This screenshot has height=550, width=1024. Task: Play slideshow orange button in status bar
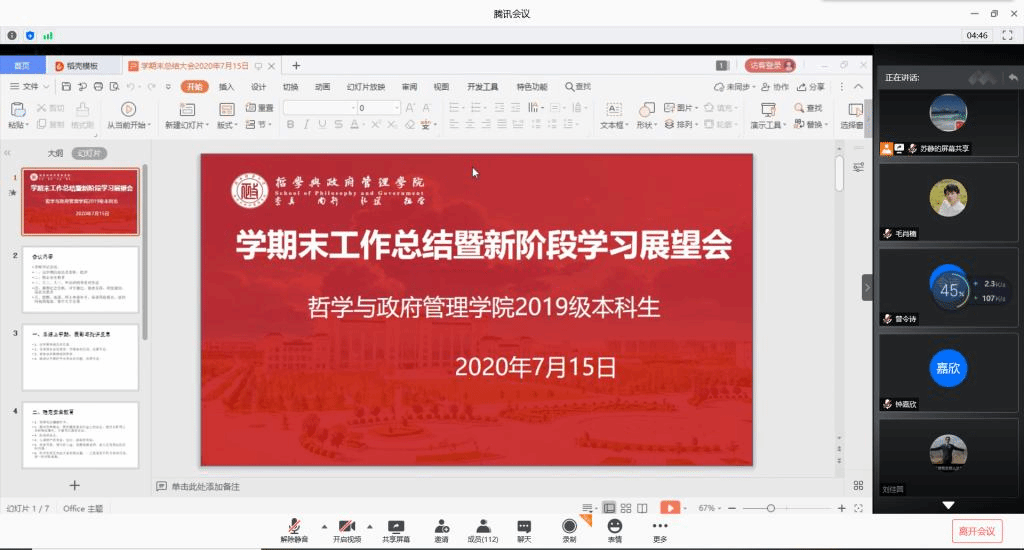click(x=670, y=508)
